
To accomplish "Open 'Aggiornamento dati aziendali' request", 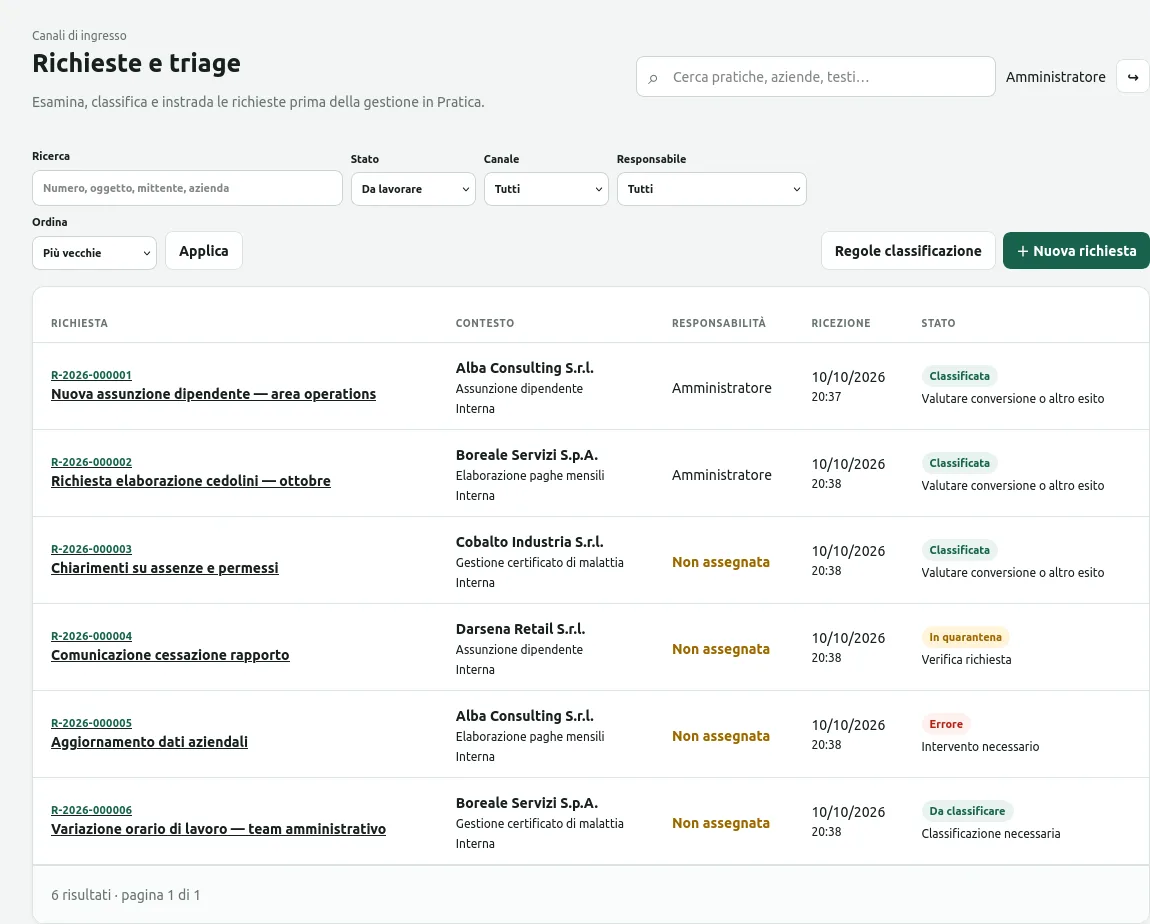I will click(150, 742).
